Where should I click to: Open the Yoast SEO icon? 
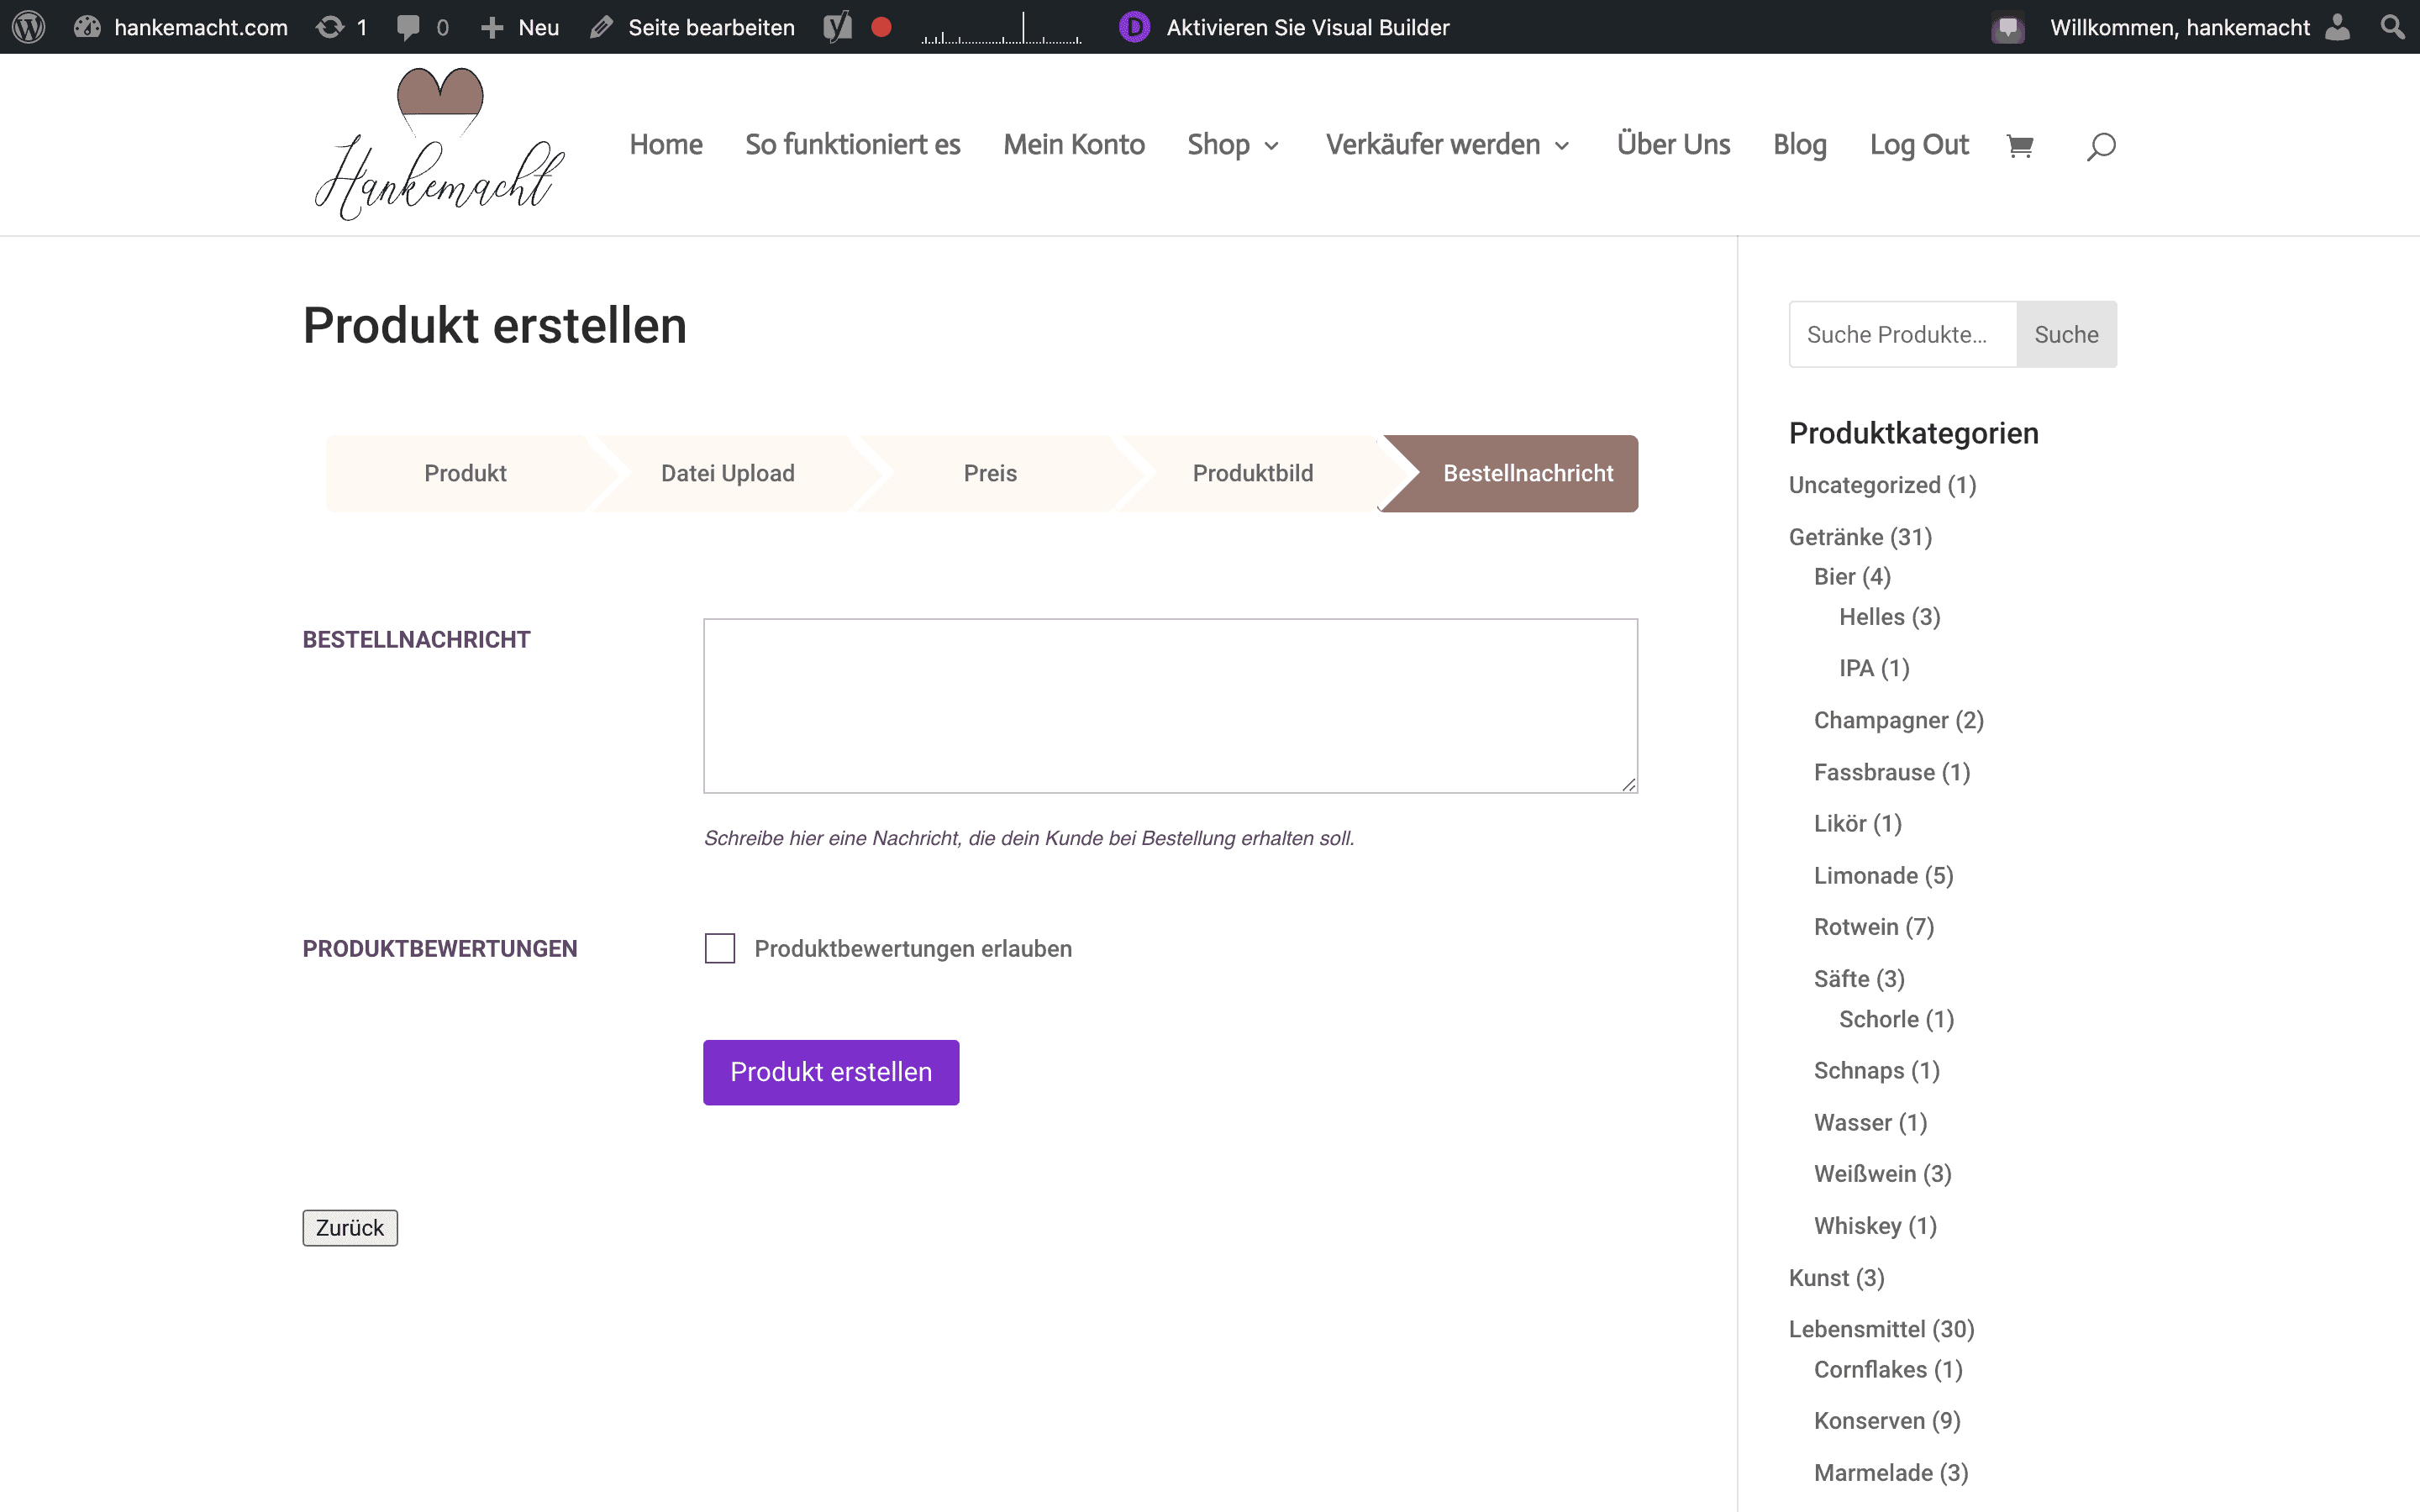point(838,27)
